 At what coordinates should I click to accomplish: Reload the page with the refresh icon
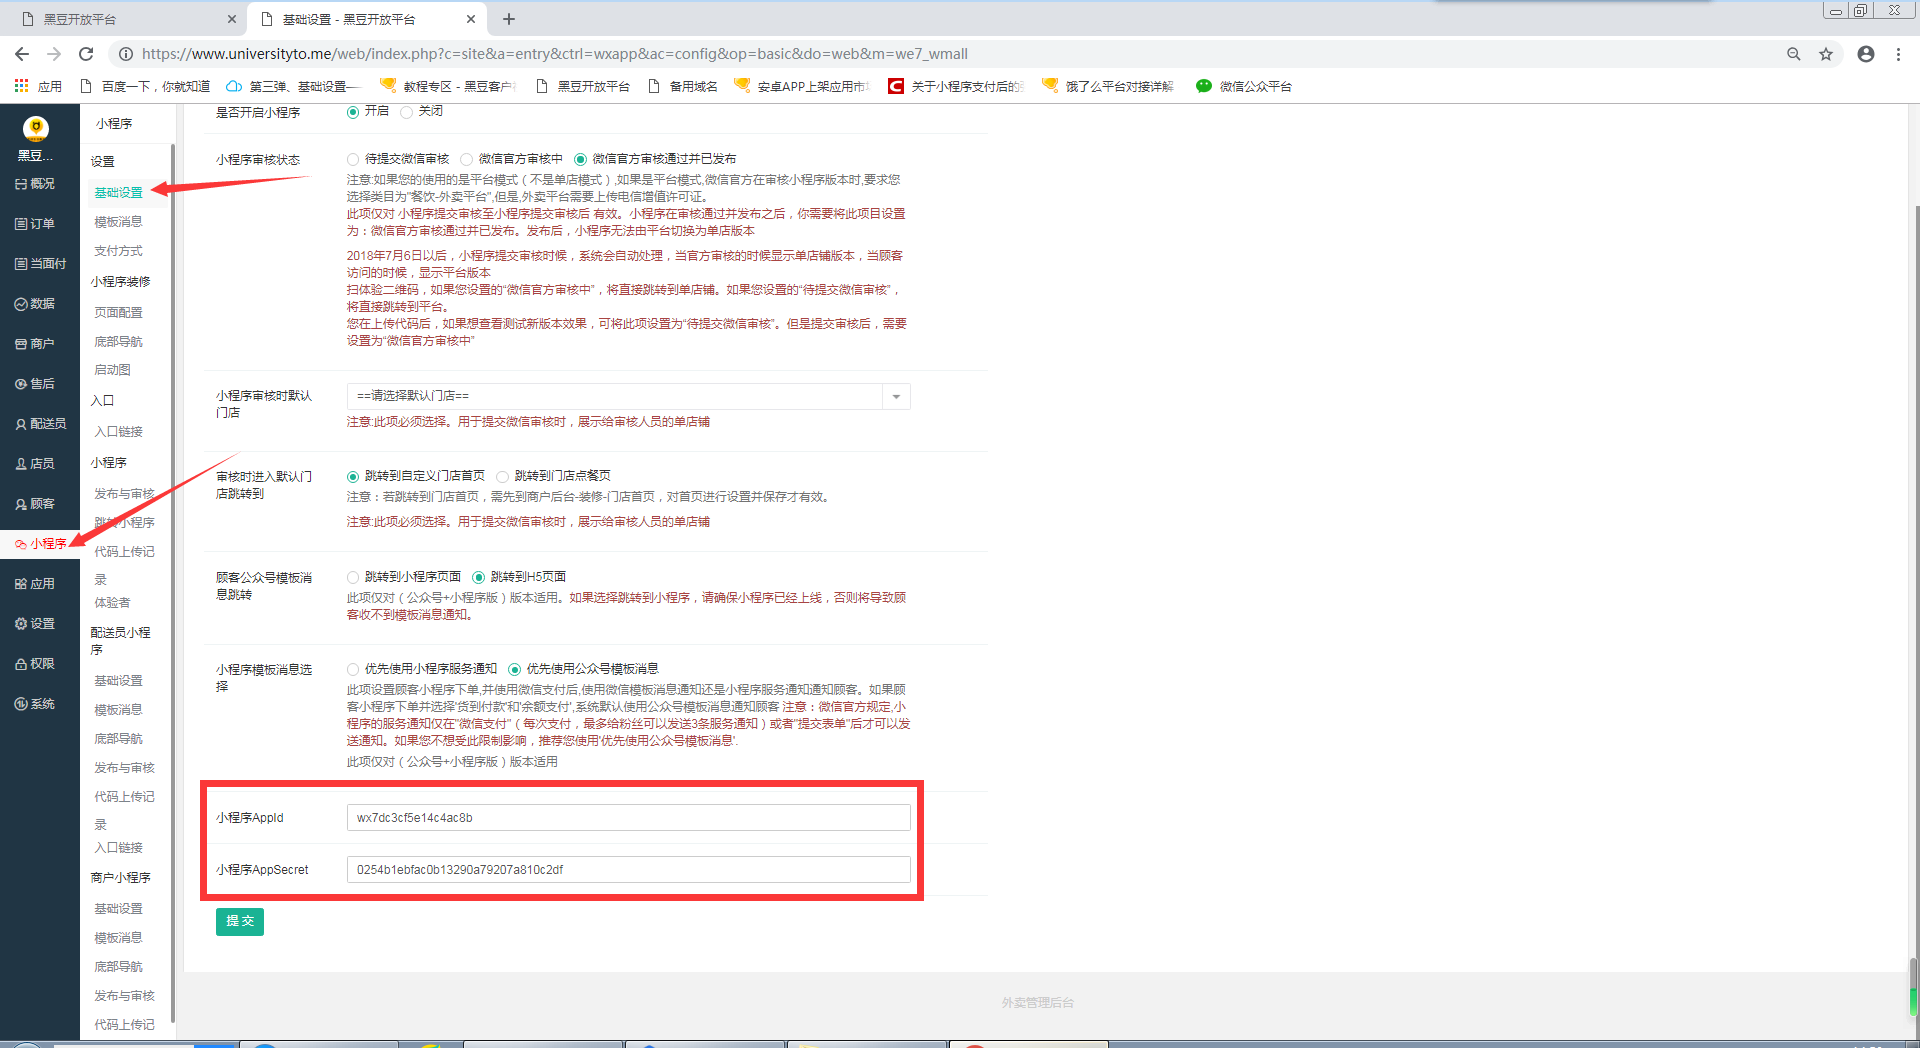tap(86, 54)
